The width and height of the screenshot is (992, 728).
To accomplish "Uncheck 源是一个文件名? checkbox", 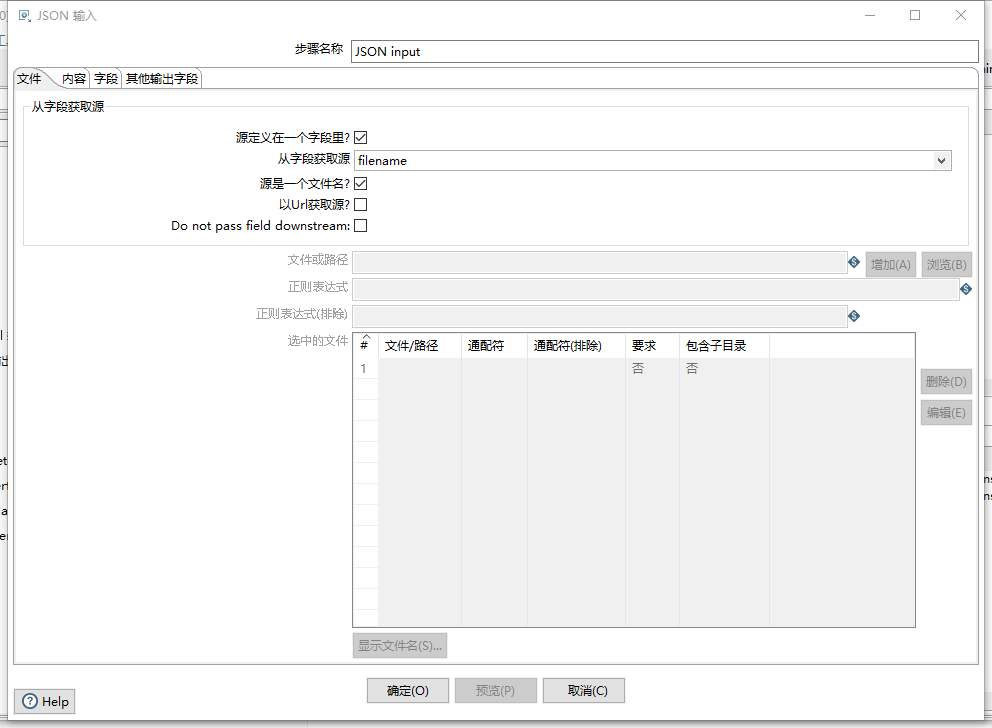I will click(x=359, y=183).
